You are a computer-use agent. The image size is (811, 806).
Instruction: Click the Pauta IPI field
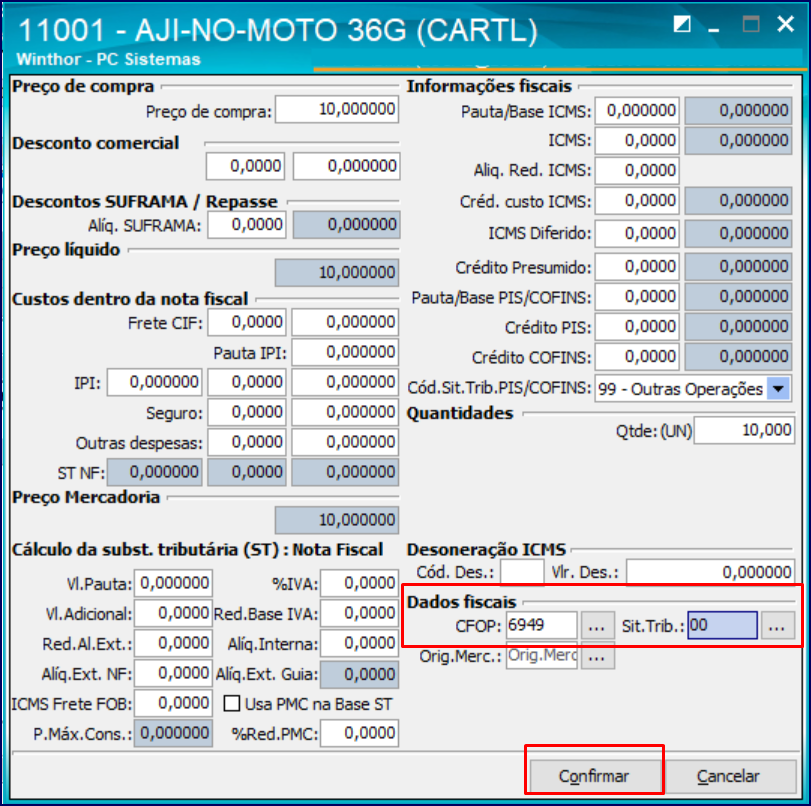tap(345, 352)
